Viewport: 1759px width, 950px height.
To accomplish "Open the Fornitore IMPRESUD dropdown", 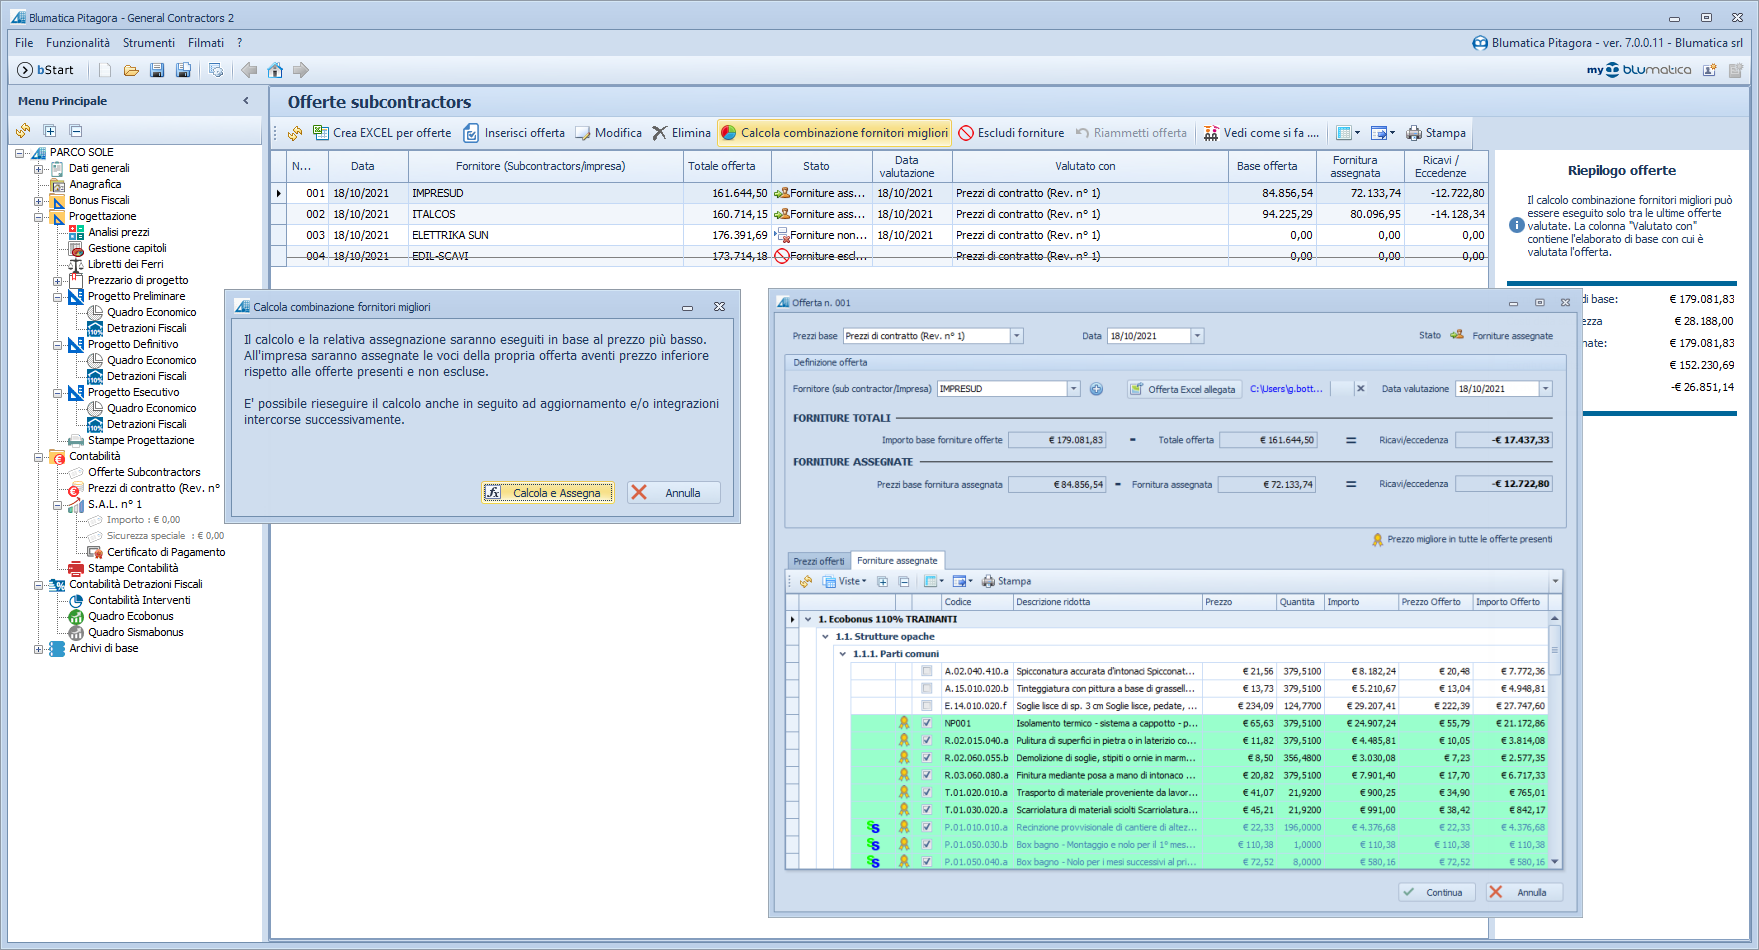I will click(1074, 389).
